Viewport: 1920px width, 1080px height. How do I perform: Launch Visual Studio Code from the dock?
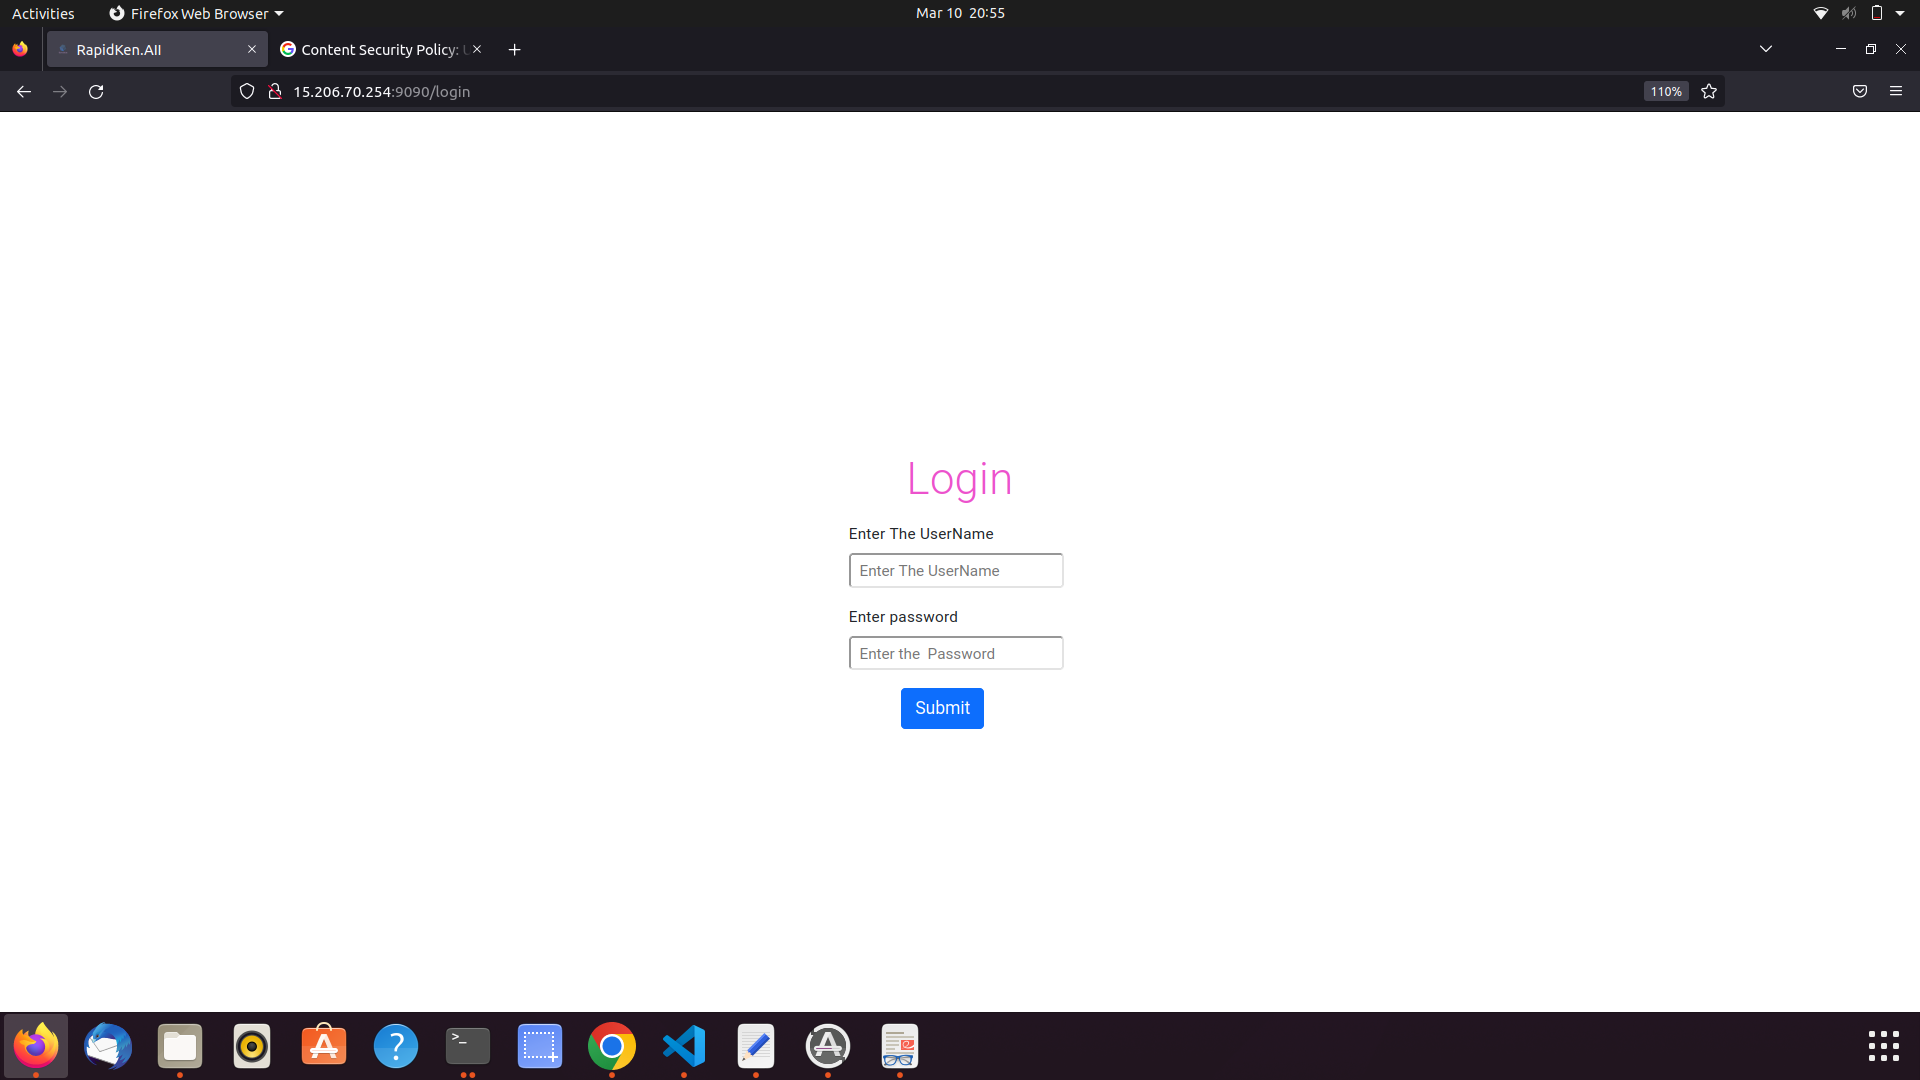click(683, 1046)
